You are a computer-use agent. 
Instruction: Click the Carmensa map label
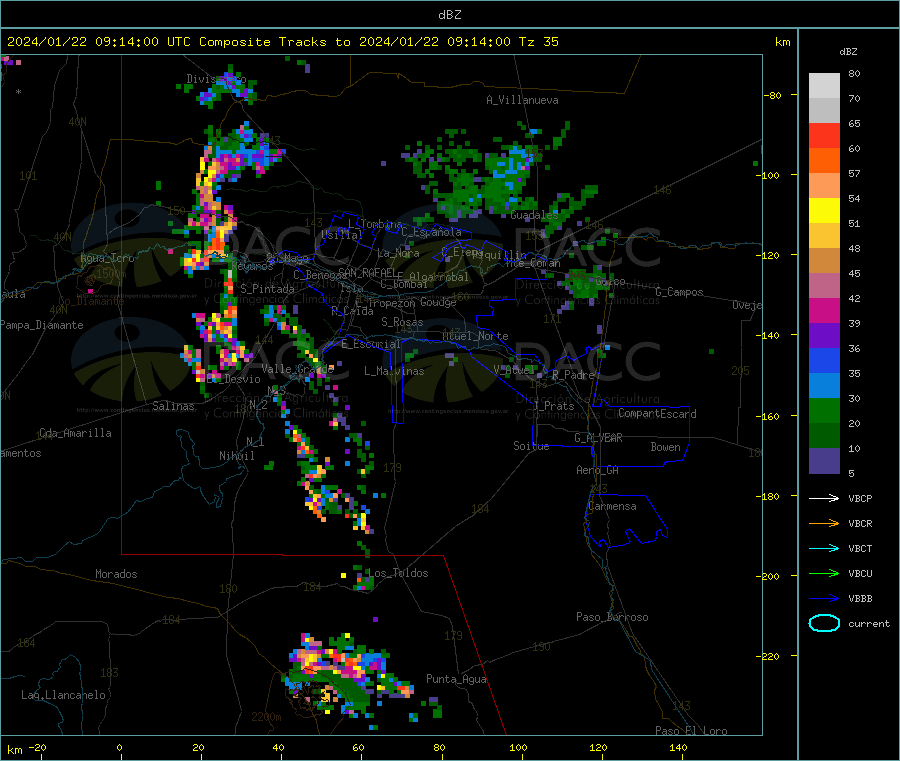click(612, 506)
